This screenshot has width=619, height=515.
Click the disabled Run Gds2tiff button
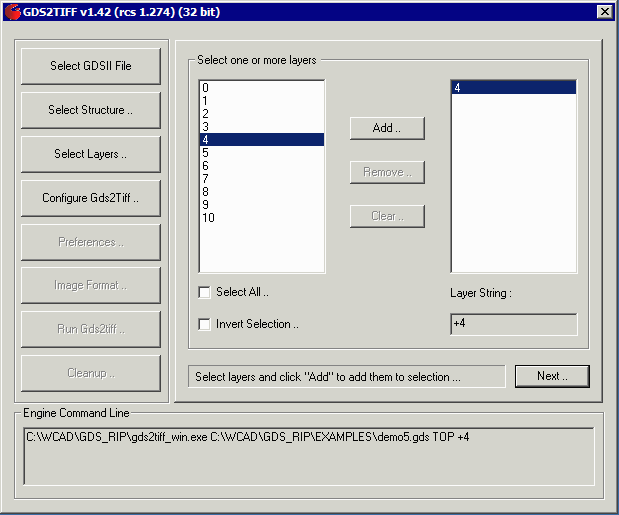tap(91, 329)
